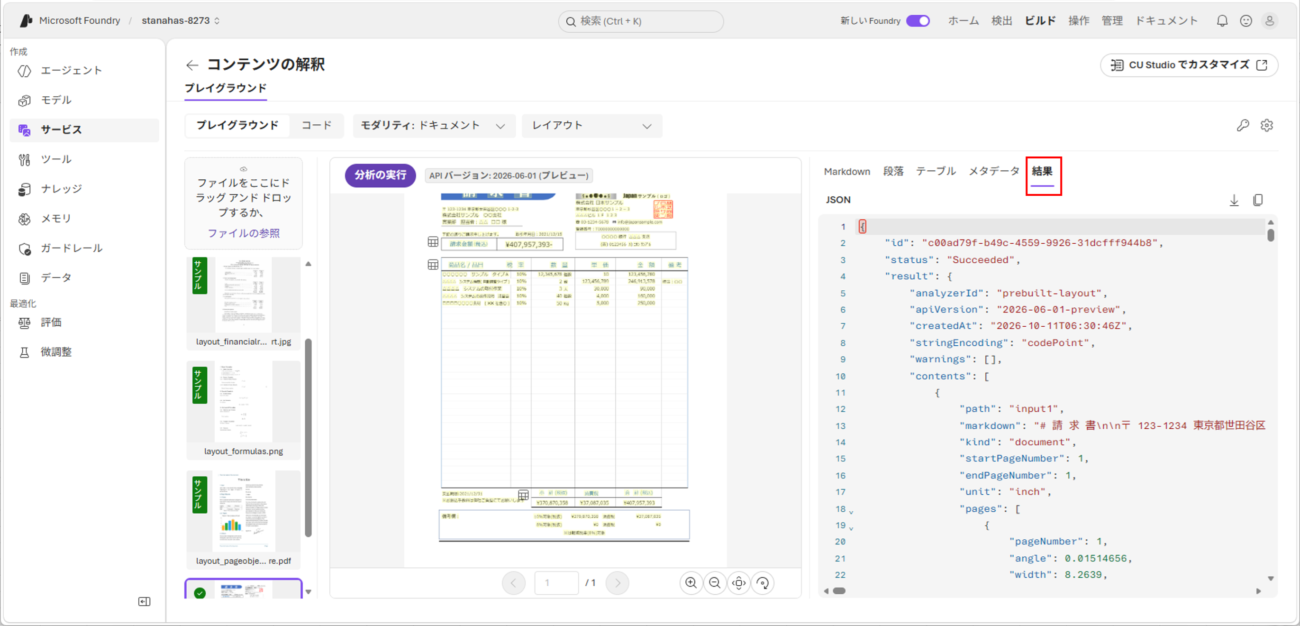The image size is (1300, 626).
Task: Click CU Studio でカスタマイズ button
Action: tap(1189, 65)
